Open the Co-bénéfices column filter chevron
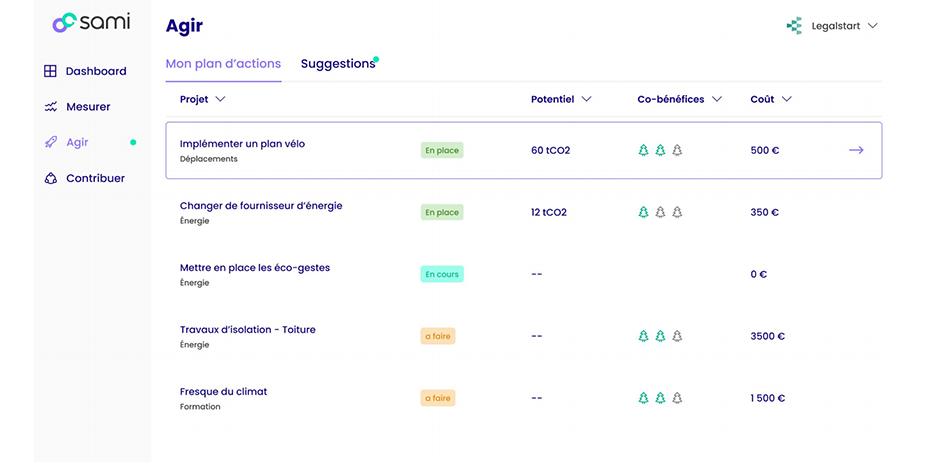This screenshot has height=462, width=925. 717,99
